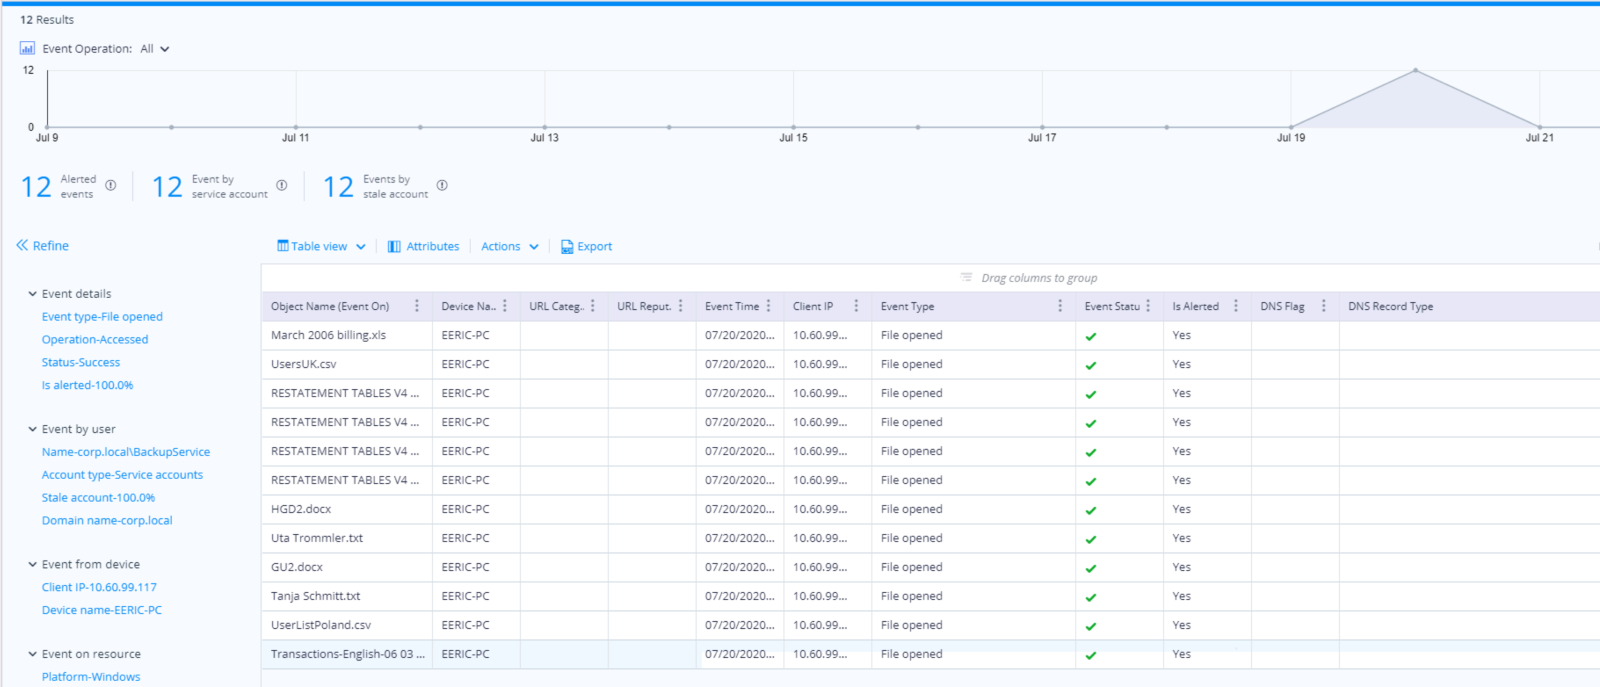Select the Event type-File opened filter
Screen dimensions: 1600x687
pyautogui.click(x=102, y=317)
